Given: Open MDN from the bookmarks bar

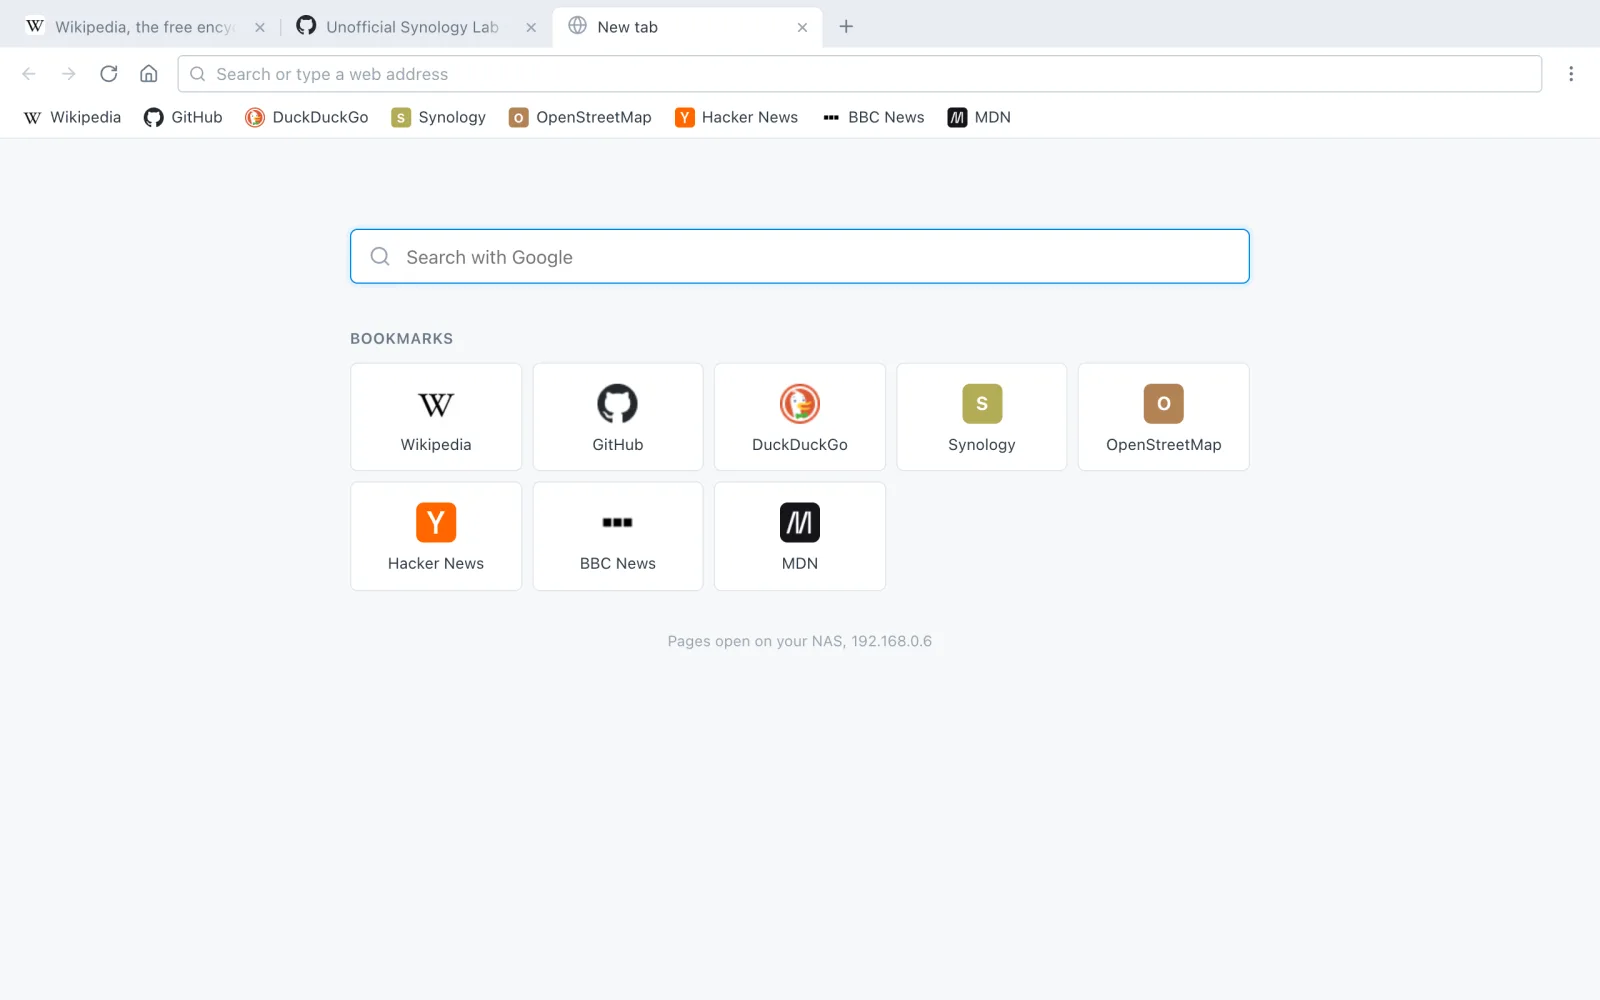Looking at the screenshot, I should (x=979, y=117).
